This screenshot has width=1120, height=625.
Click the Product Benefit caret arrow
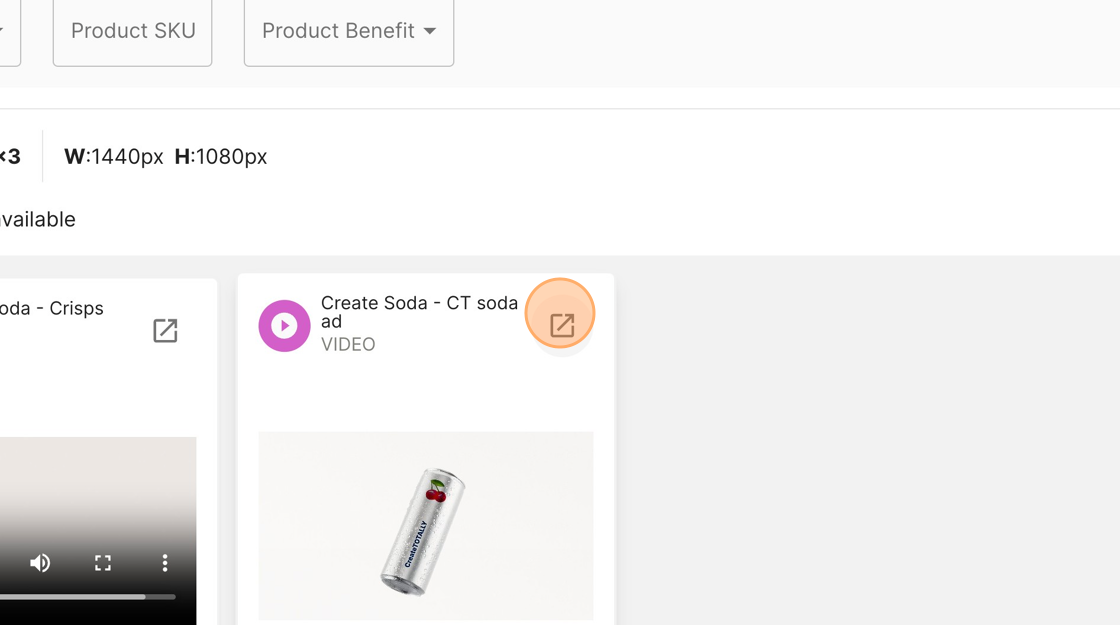coord(430,31)
